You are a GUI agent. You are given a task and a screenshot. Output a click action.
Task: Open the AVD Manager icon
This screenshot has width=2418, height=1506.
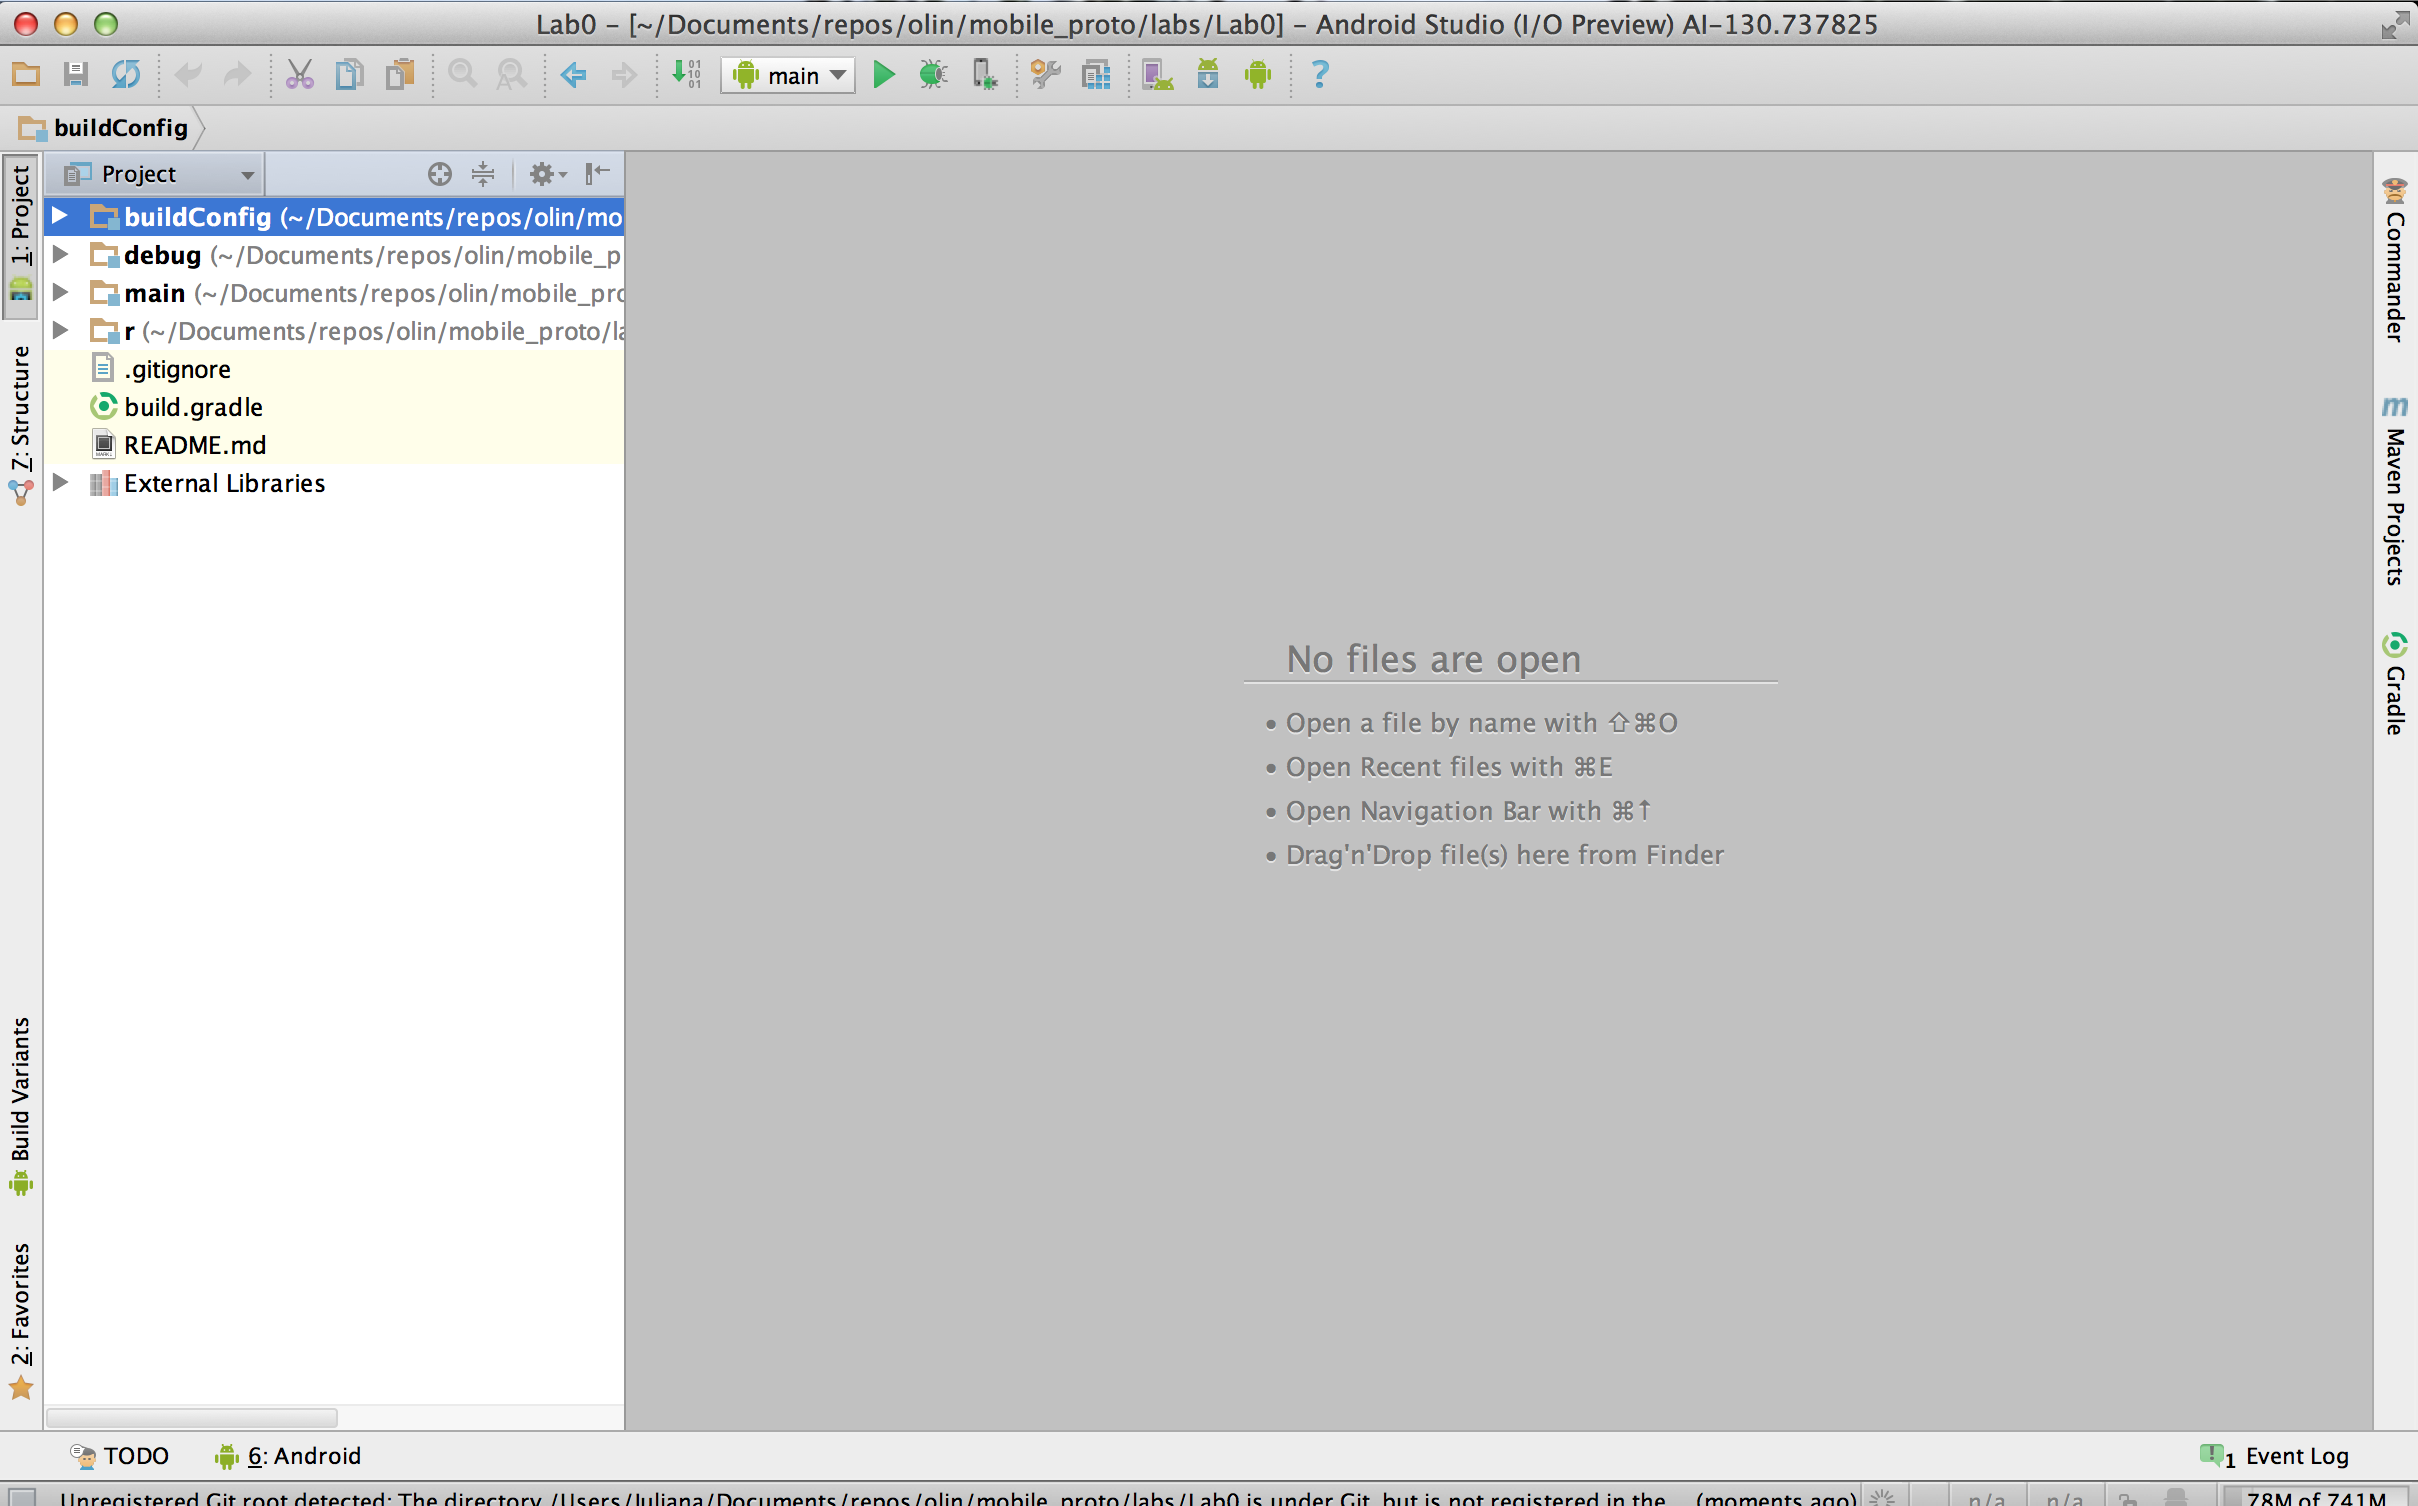coord(1158,75)
